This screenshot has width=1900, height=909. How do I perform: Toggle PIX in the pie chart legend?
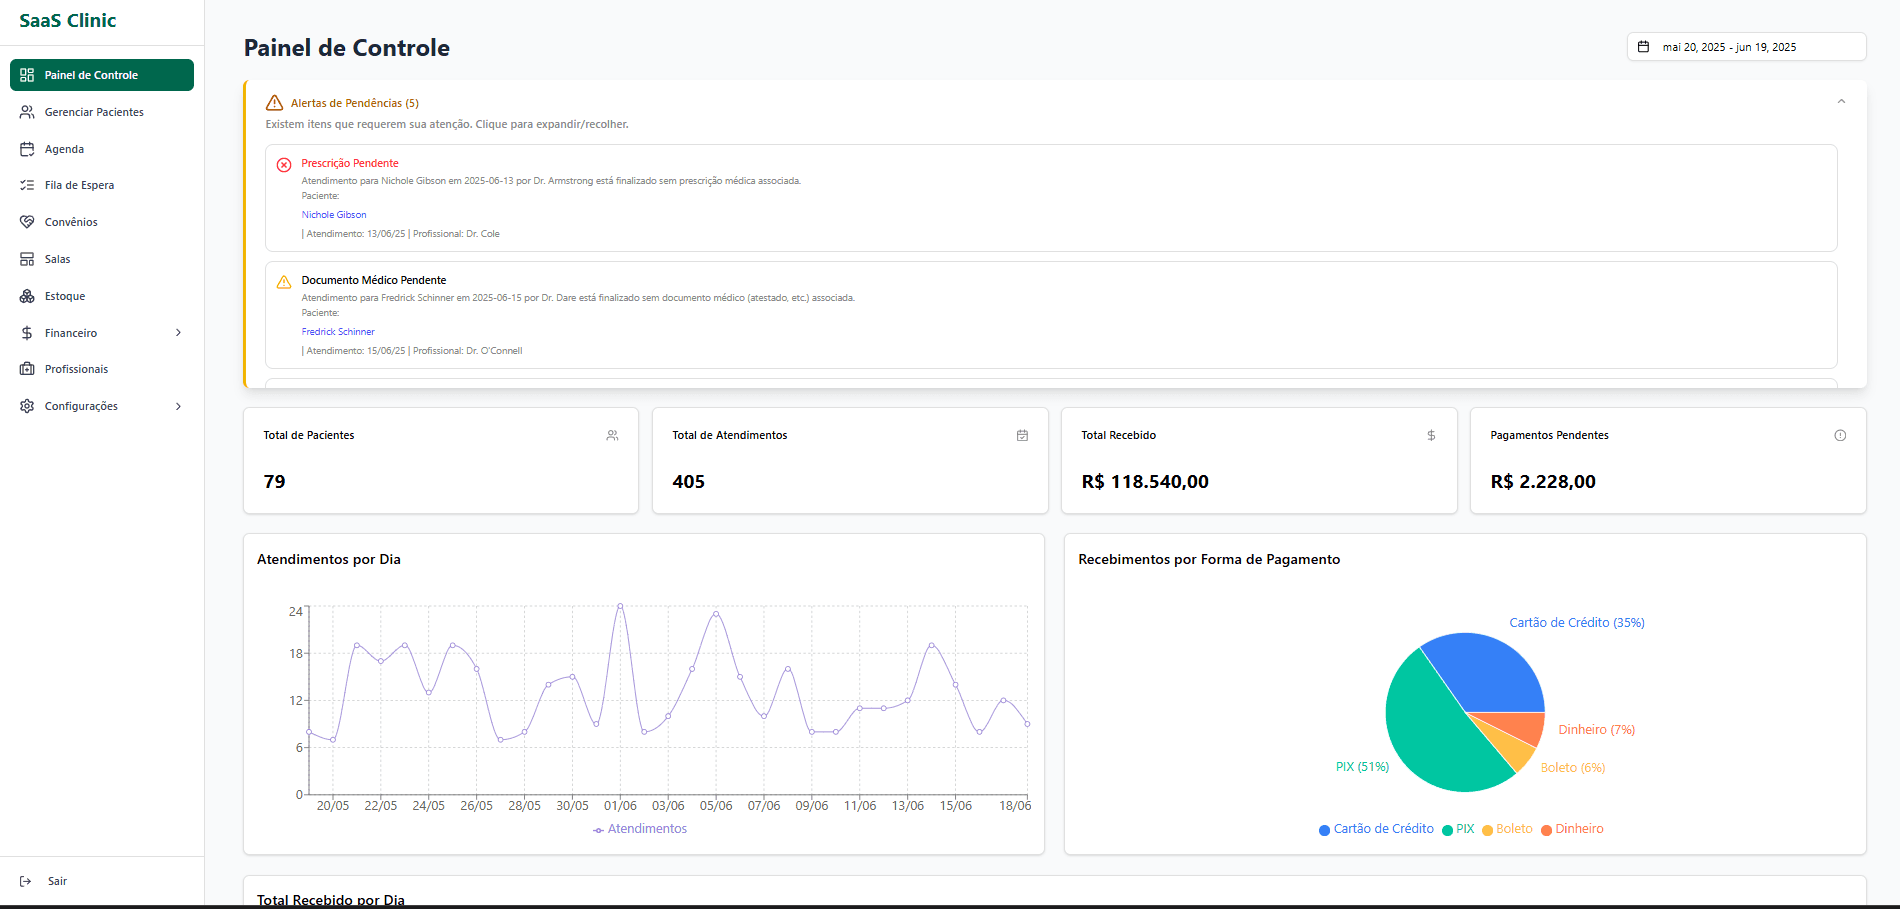(1458, 829)
